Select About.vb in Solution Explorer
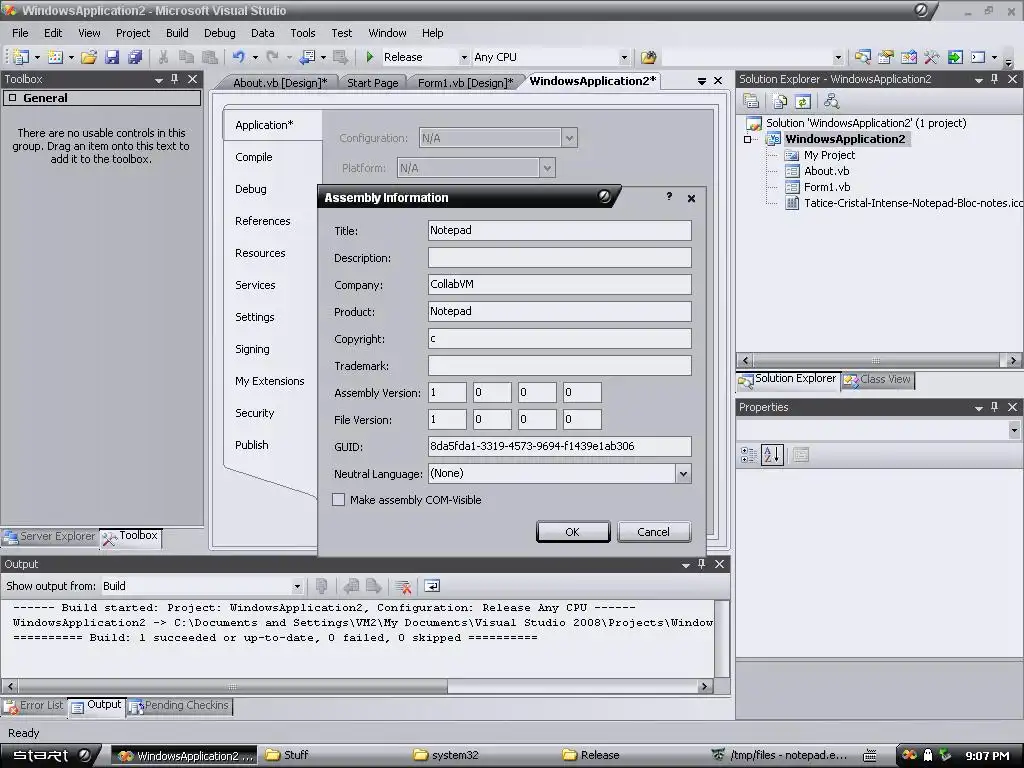Viewport: 1024px width, 768px height. click(x=826, y=171)
